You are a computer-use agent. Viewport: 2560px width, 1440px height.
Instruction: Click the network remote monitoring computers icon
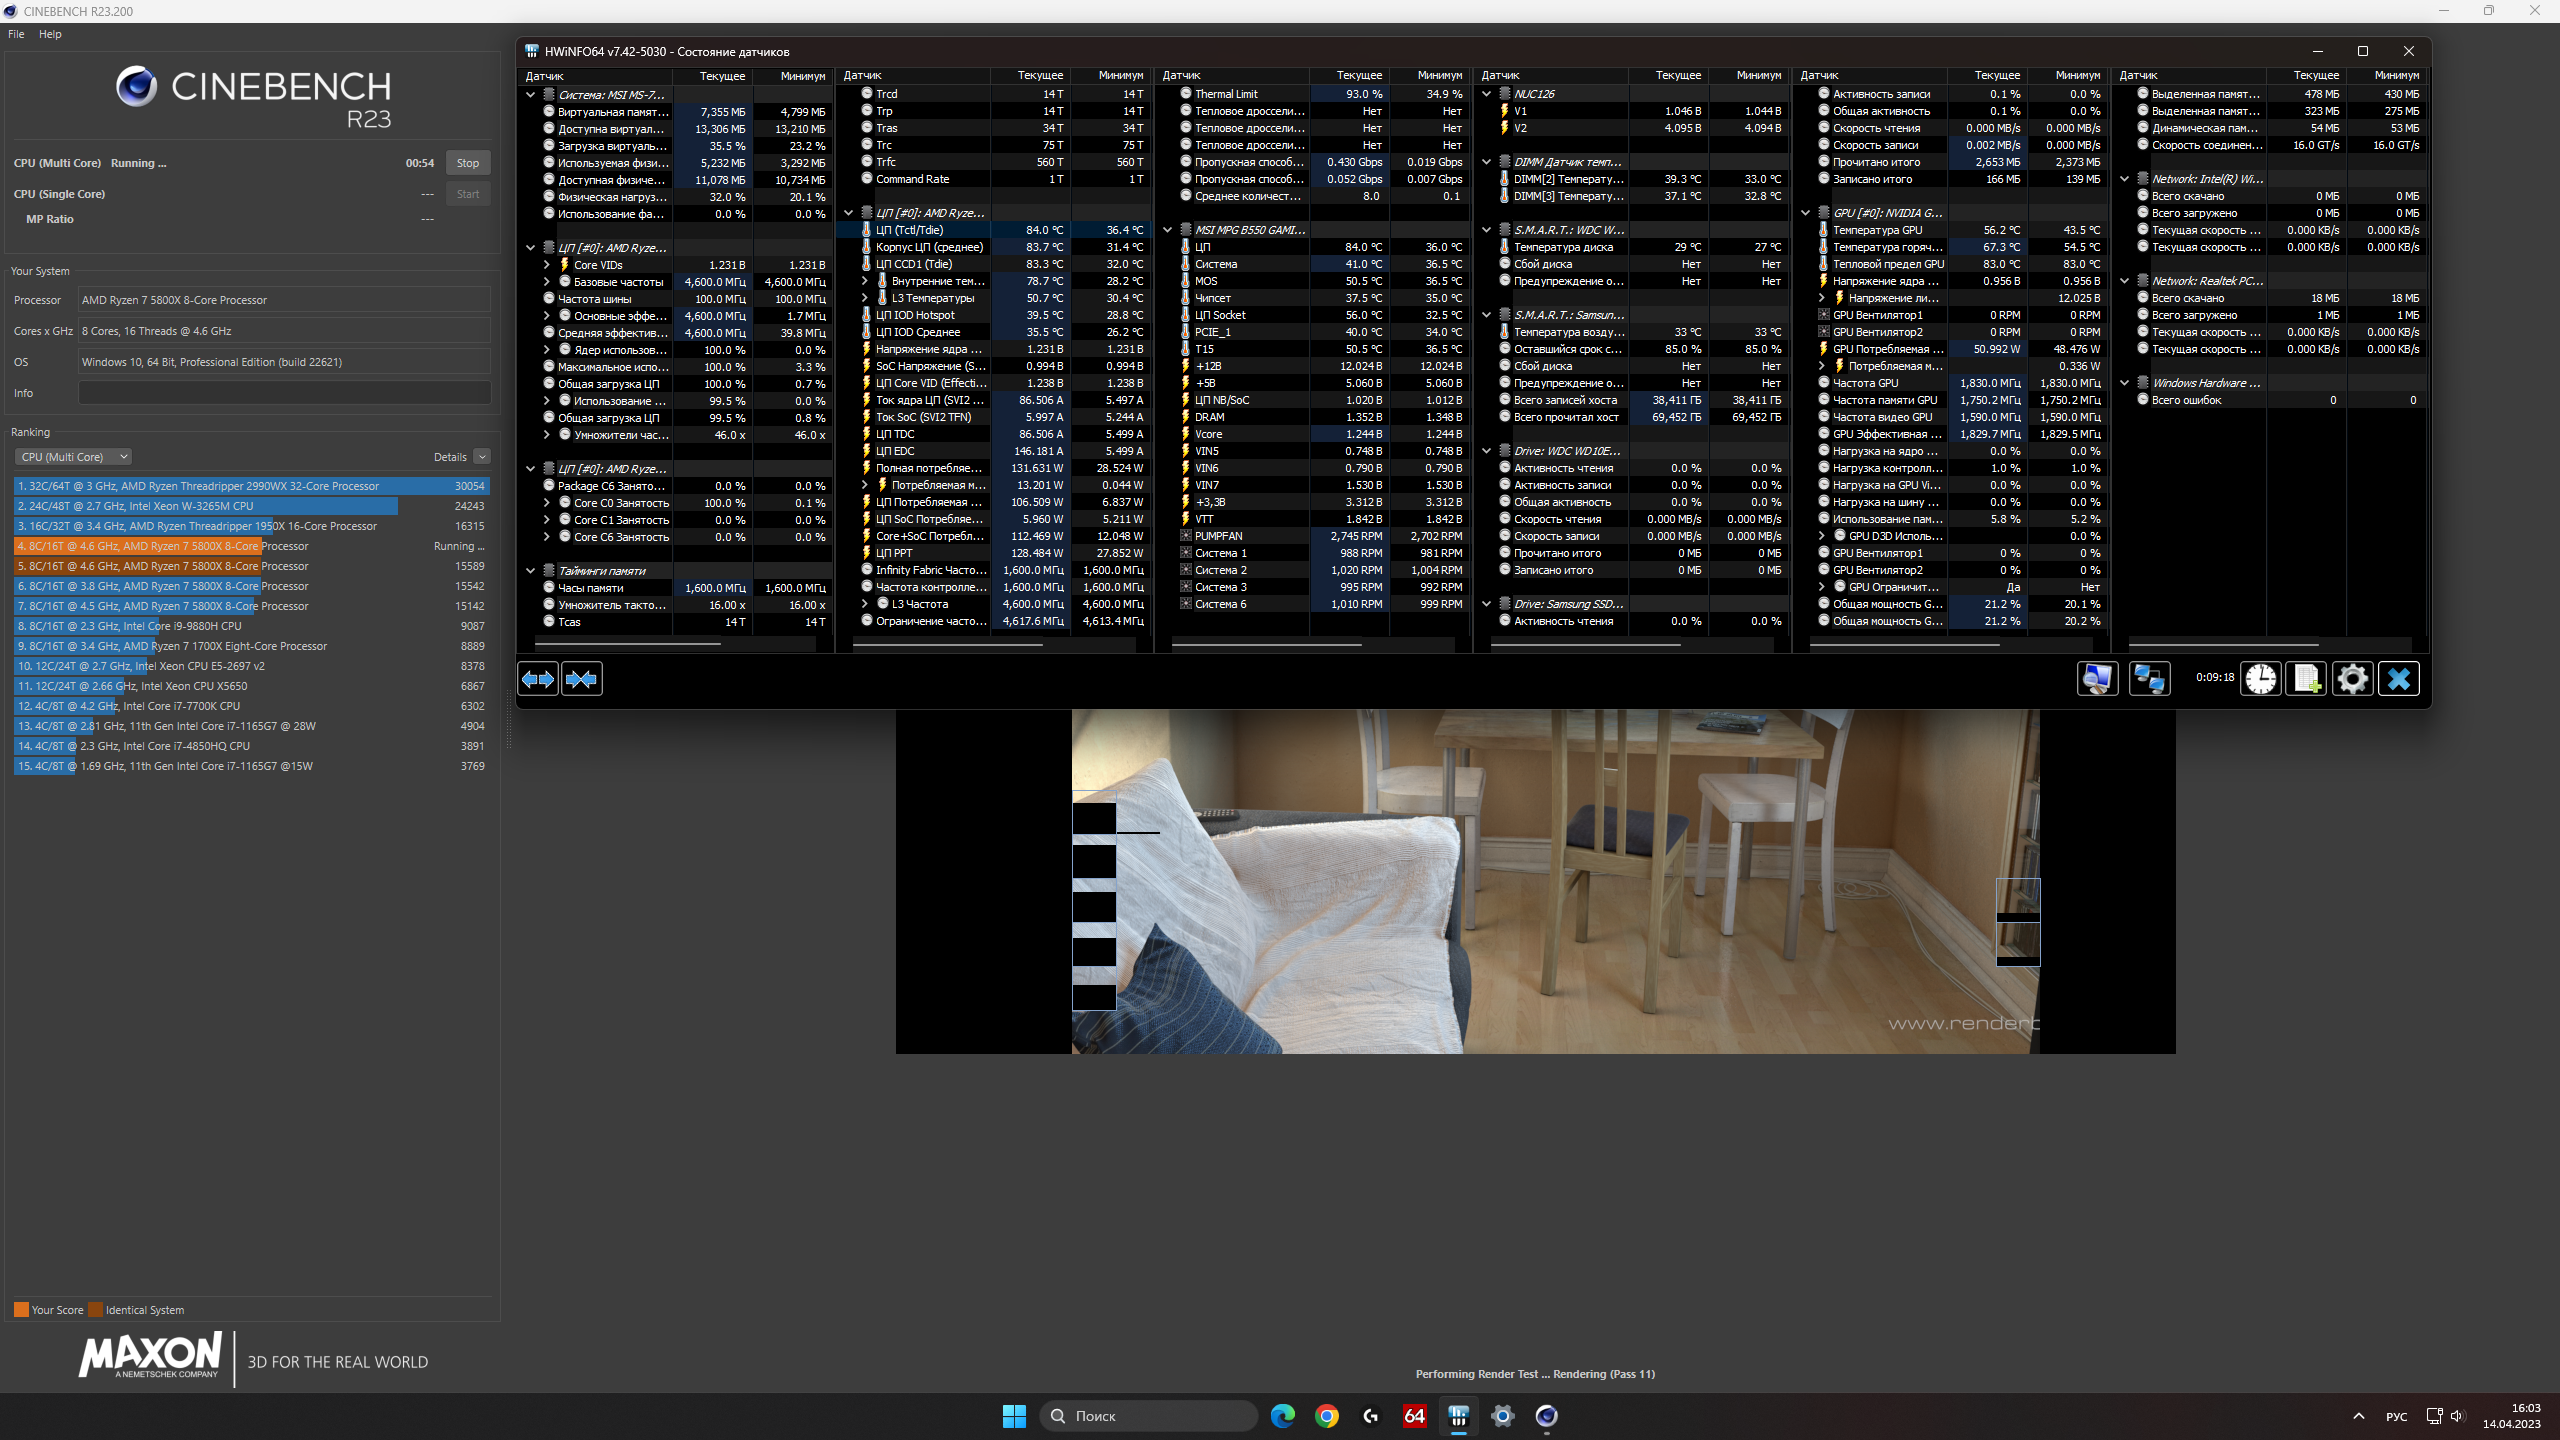coord(2149,679)
